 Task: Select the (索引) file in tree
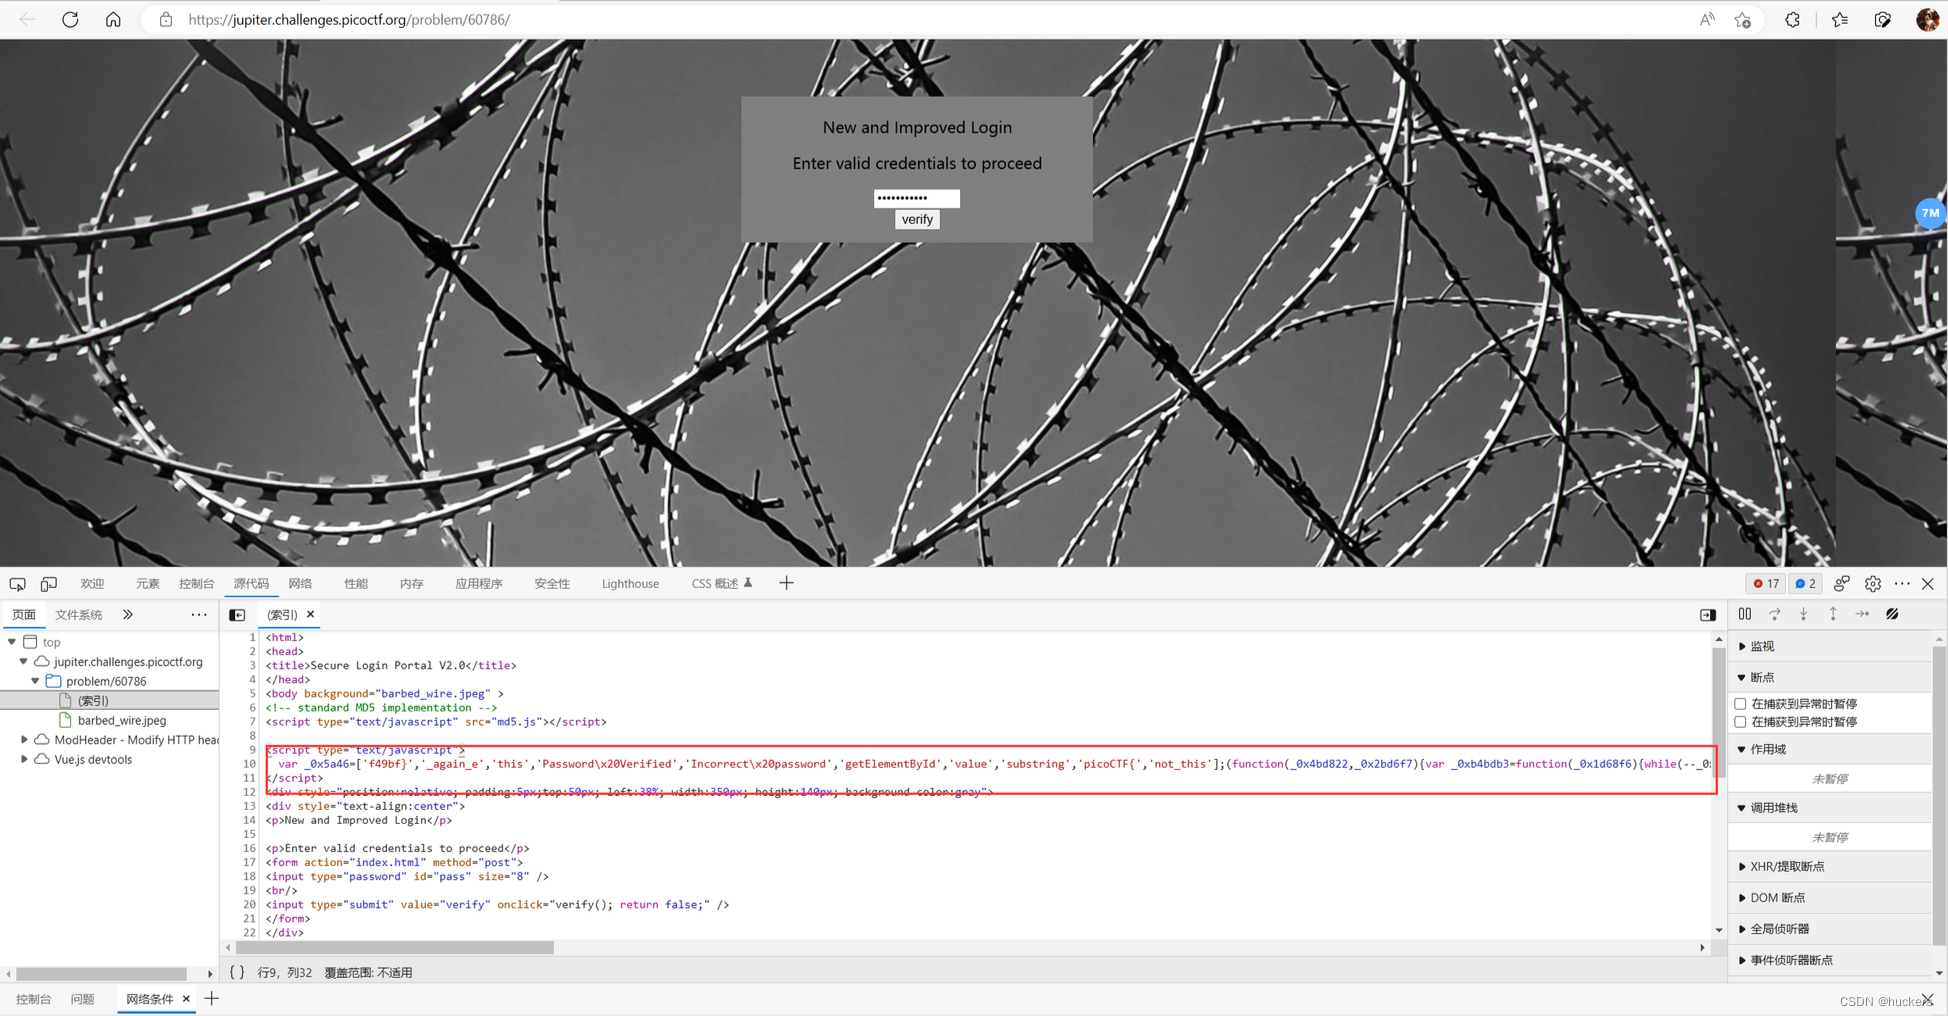pyautogui.click(x=93, y=701)
